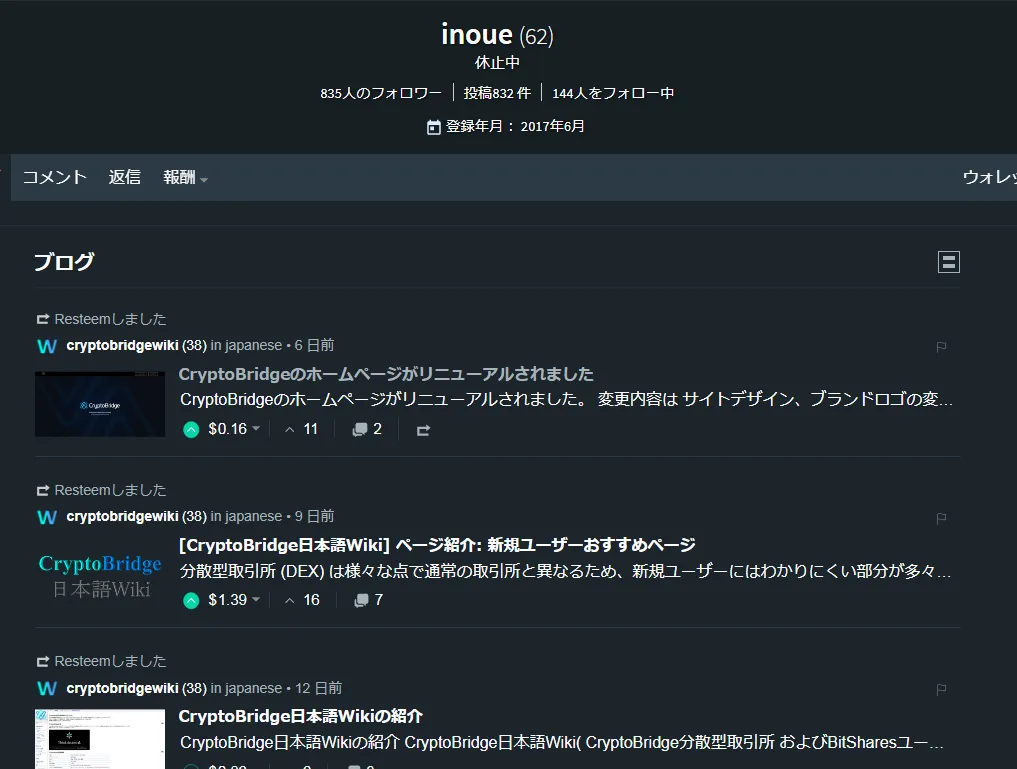The height and width of the screenshot is (769, 1017).
Task: Click the 9 日前 timestamp
Action: pos(315,517)
